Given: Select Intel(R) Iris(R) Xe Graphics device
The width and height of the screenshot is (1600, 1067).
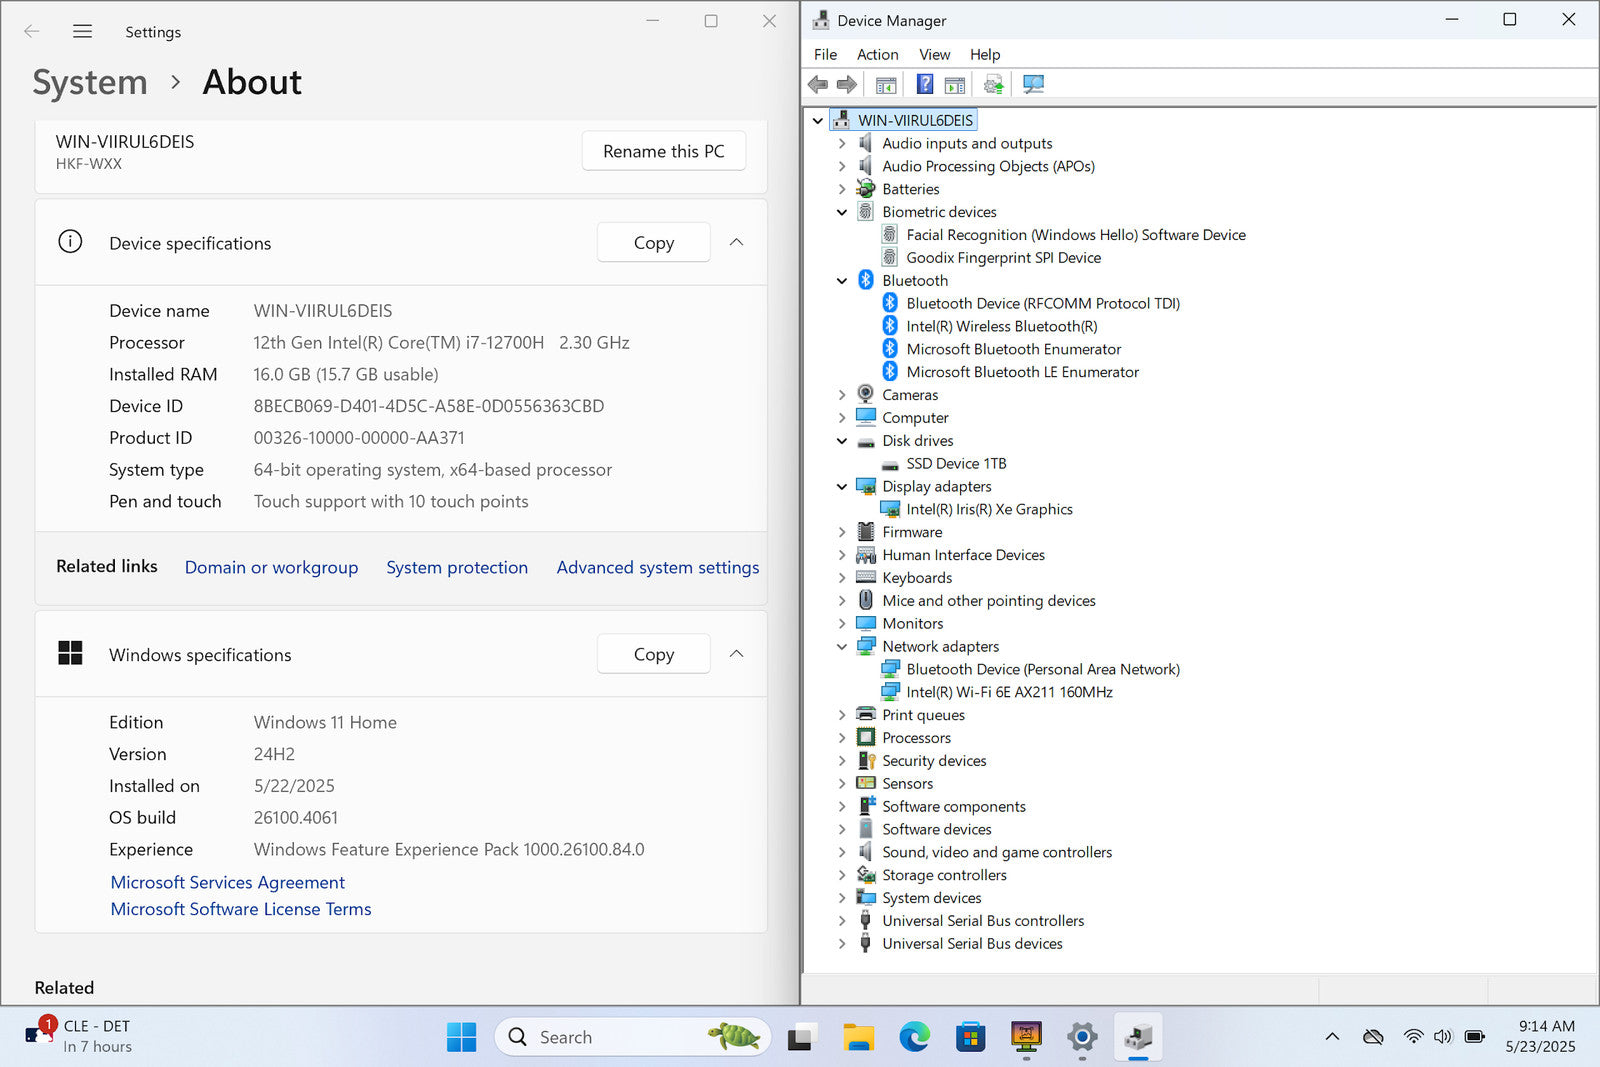Looking at the screenshot, I should (x=988, y=509).
